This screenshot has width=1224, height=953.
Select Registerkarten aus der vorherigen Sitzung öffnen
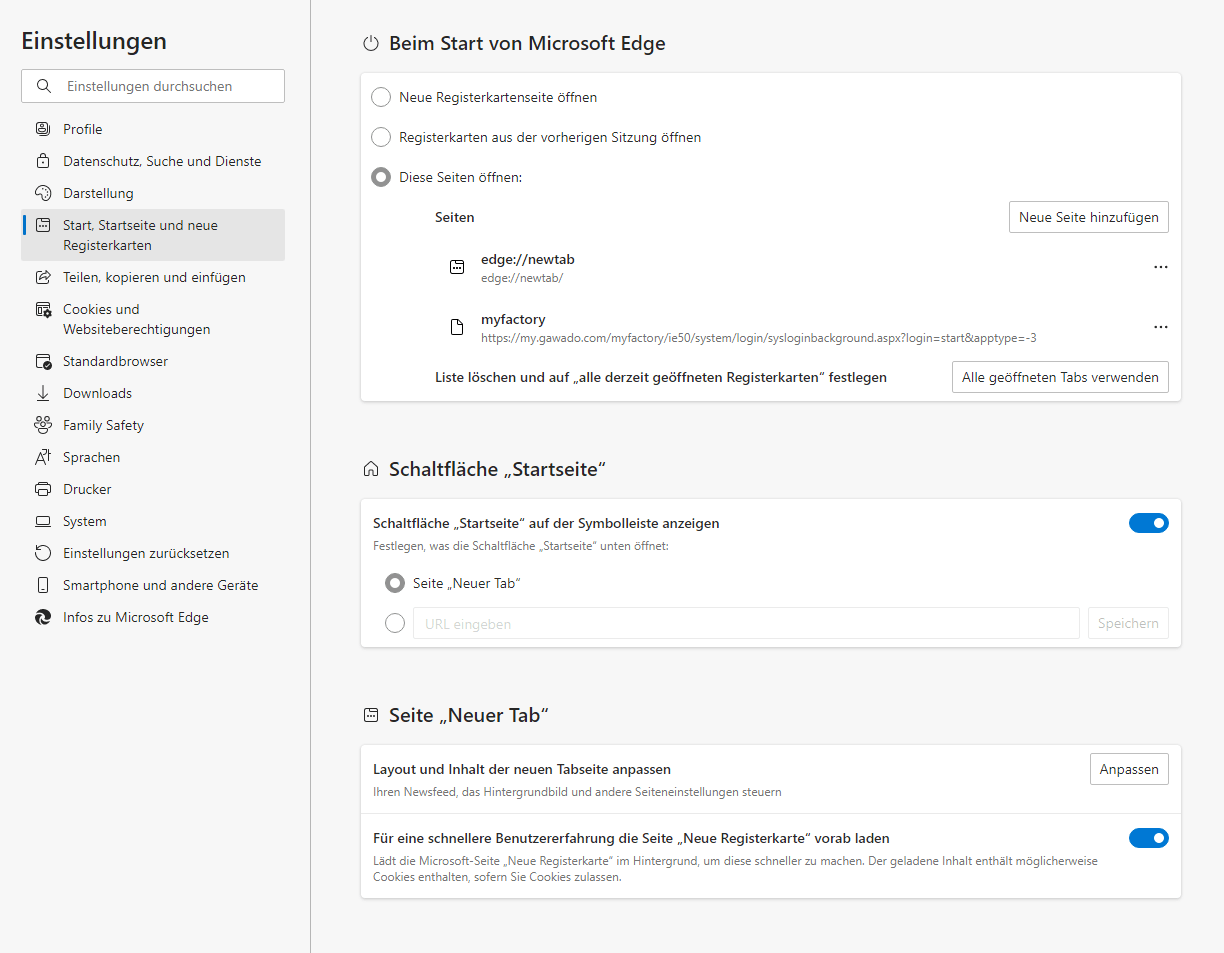(x=381, y=137)
